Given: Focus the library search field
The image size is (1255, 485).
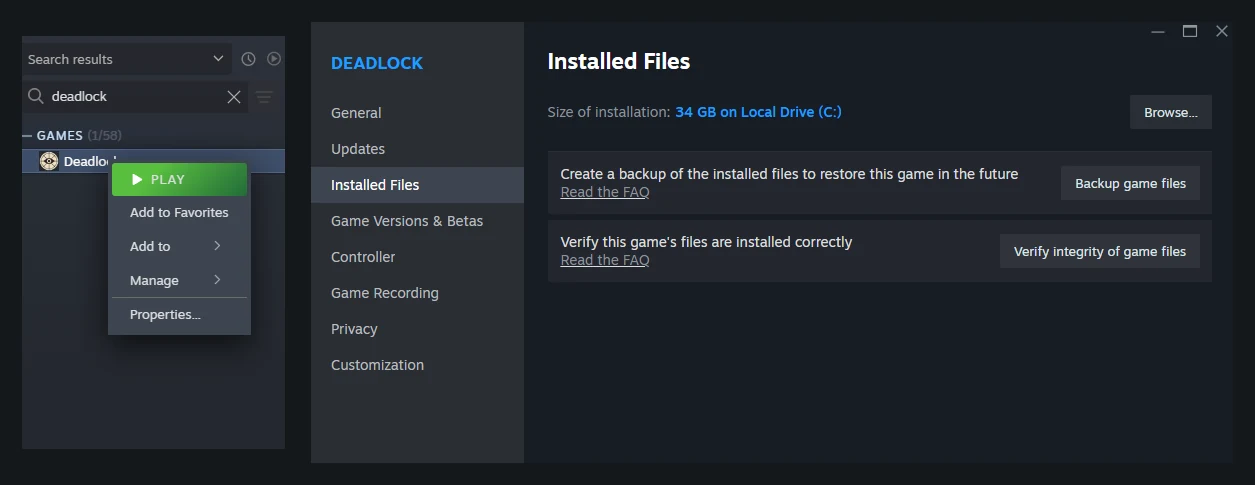Looking at the screenshot, I should [x=135, y=97].
